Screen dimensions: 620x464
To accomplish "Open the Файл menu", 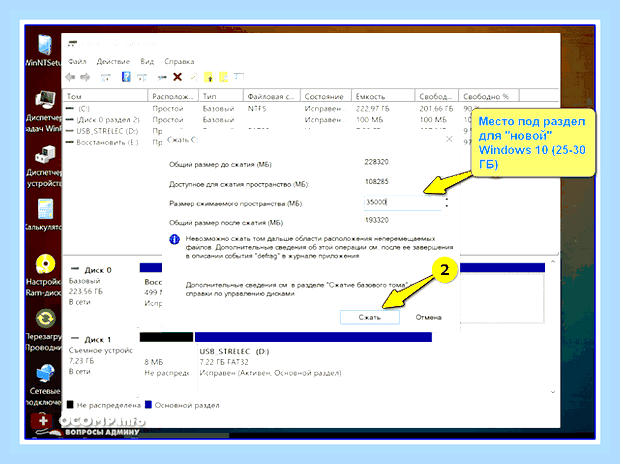I will 77,61.
